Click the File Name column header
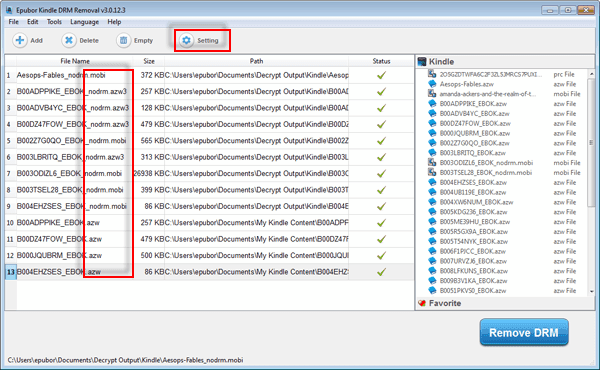The height and width of the screenshot is (370, 600). pyautogui.click(x=75, y=61)
